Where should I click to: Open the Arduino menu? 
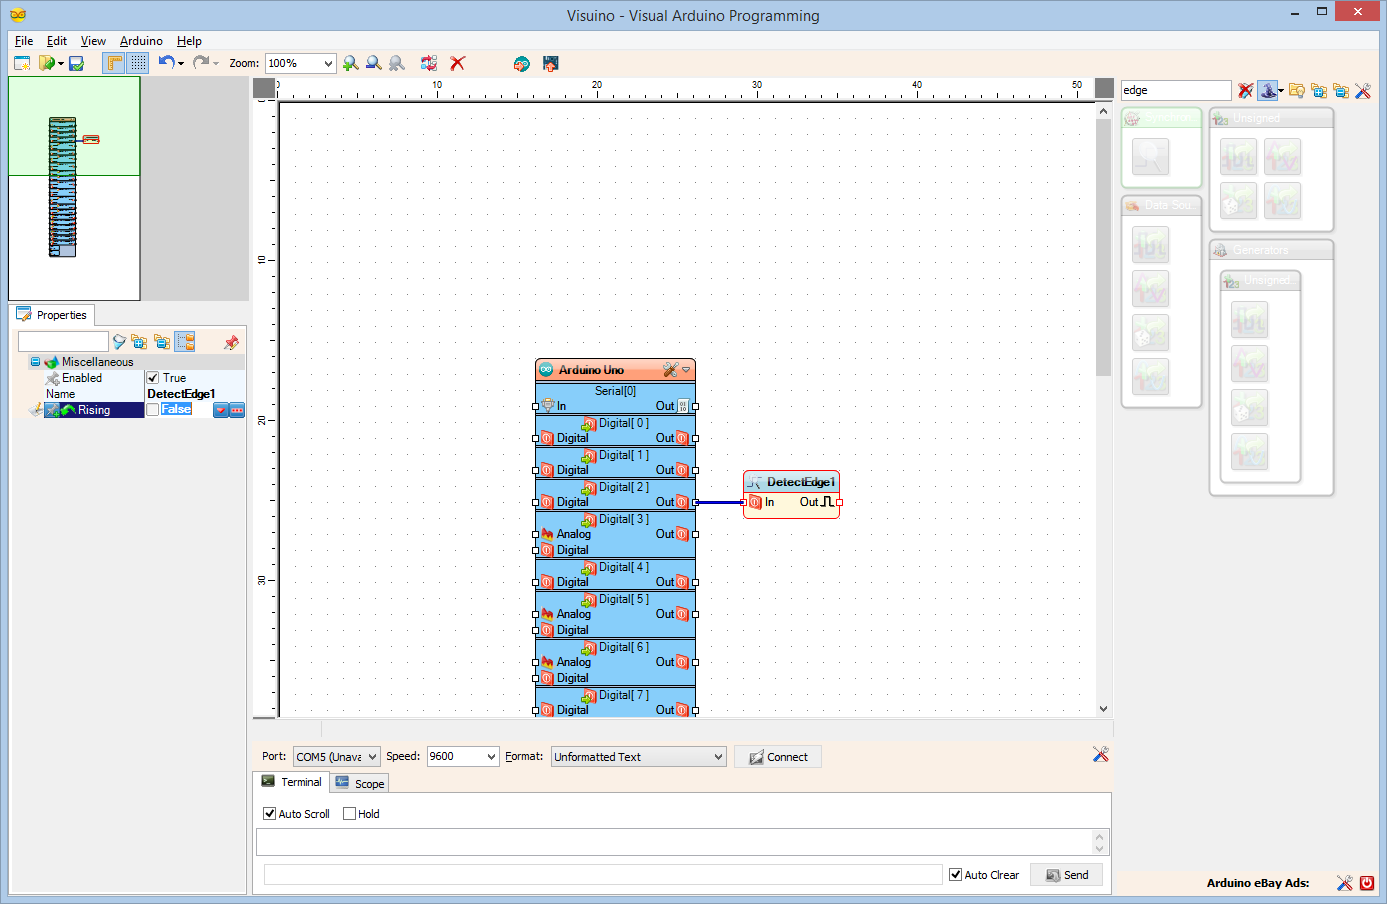[140, 41]
